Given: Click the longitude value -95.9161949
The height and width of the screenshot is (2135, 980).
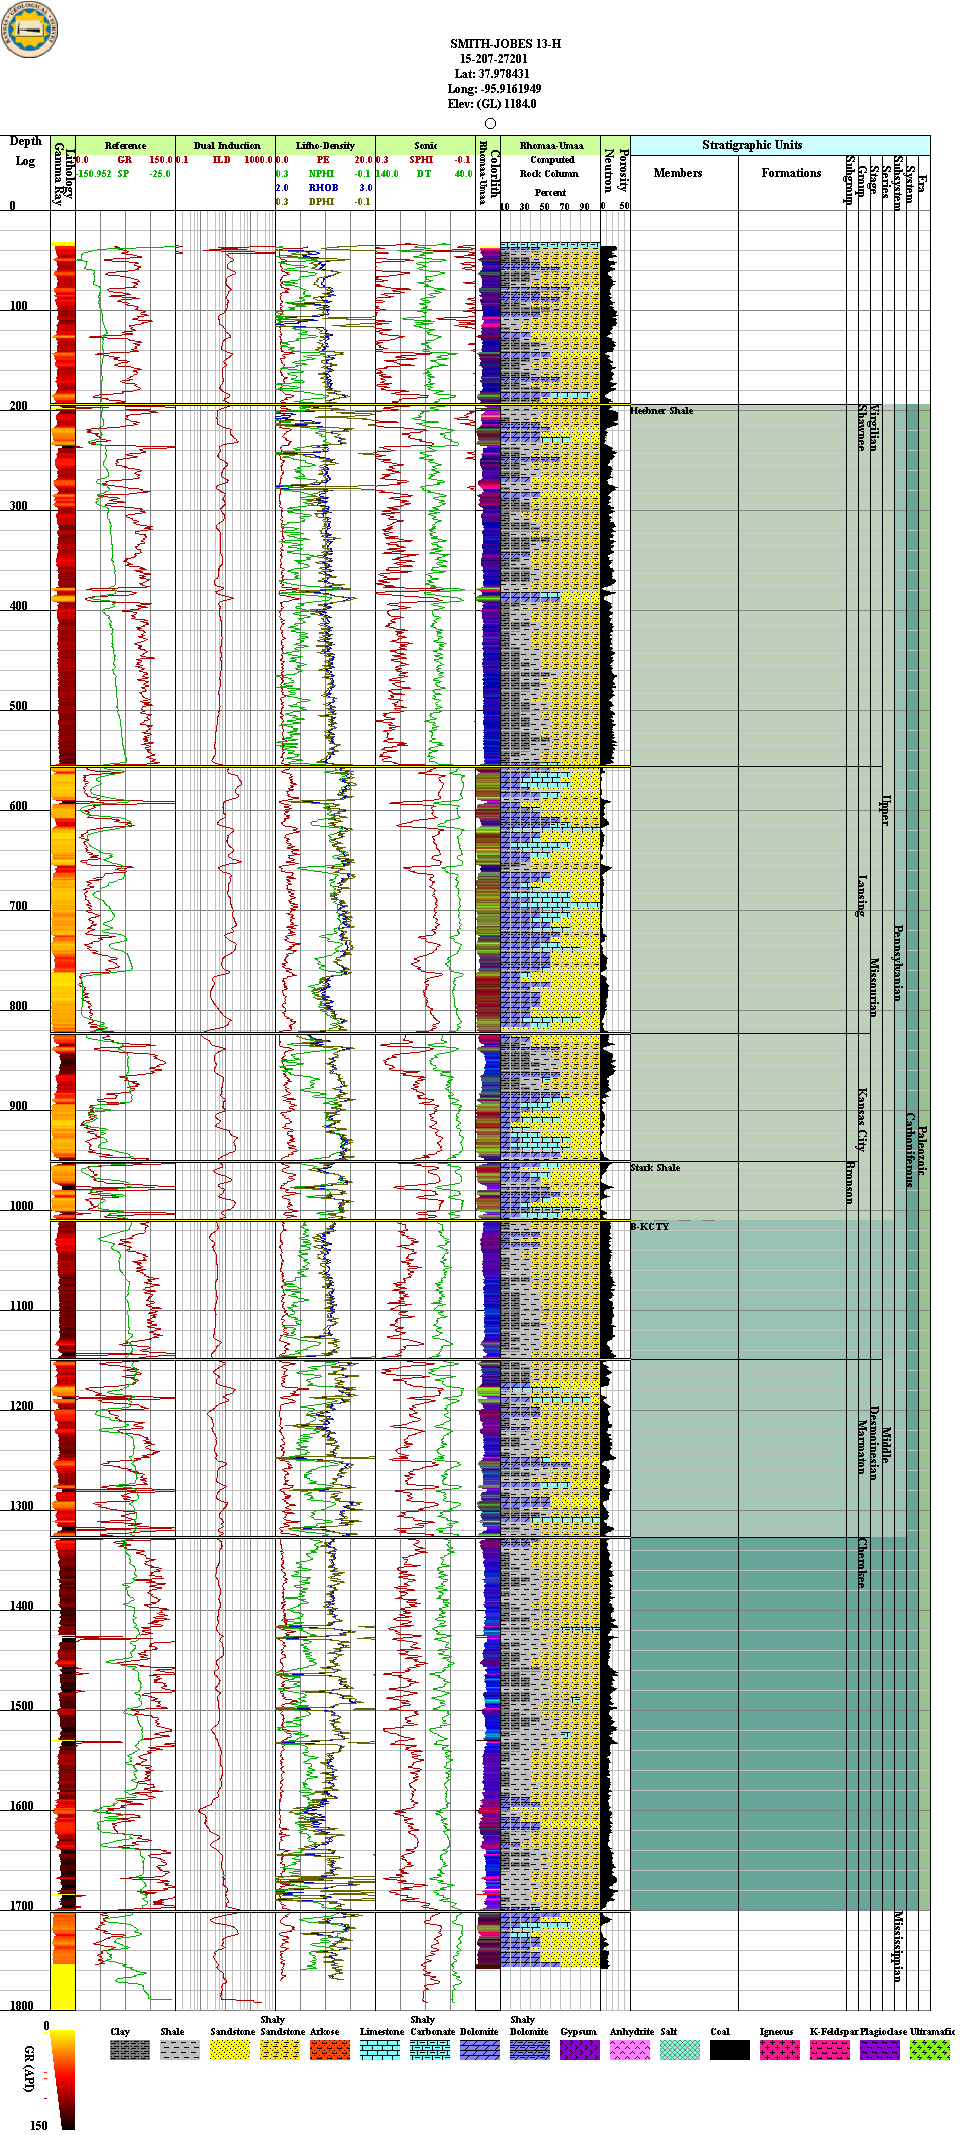Looking at the screenshot, I should (x=511, y=89).
